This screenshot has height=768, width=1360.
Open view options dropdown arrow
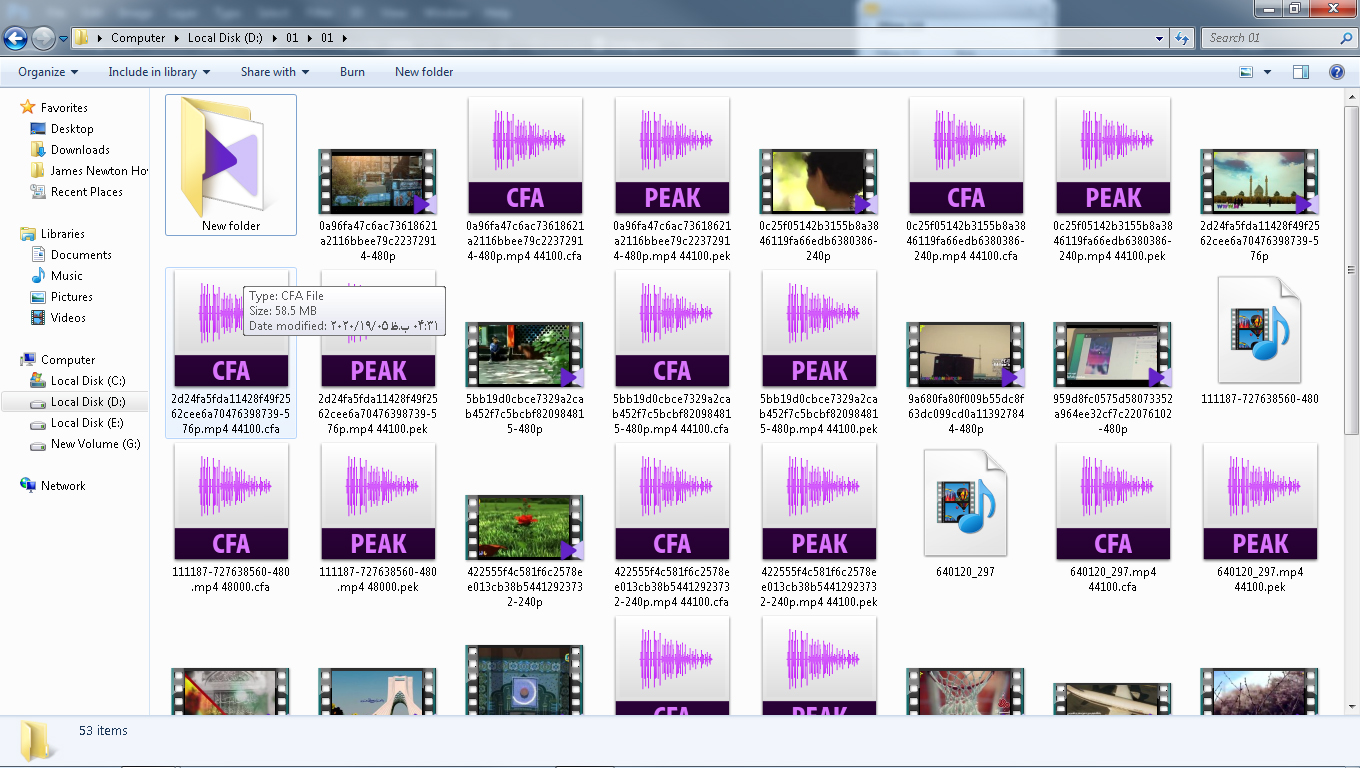click(1267, 72)
